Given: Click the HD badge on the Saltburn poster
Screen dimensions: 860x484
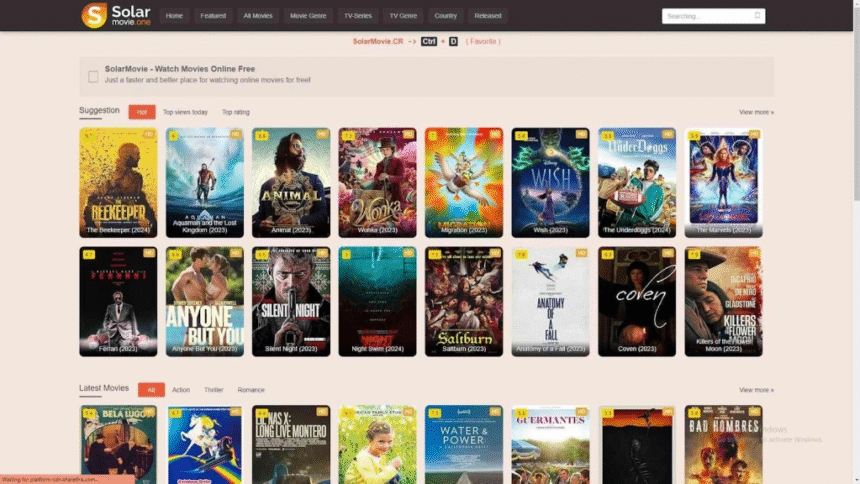Looking at the screenshot, I should 496,254.
